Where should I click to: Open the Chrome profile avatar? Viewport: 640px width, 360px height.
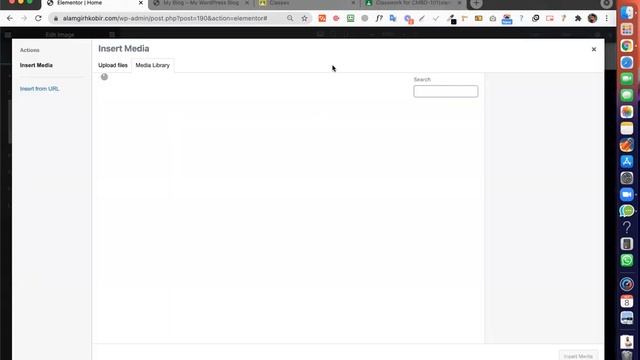click(592, 18)
